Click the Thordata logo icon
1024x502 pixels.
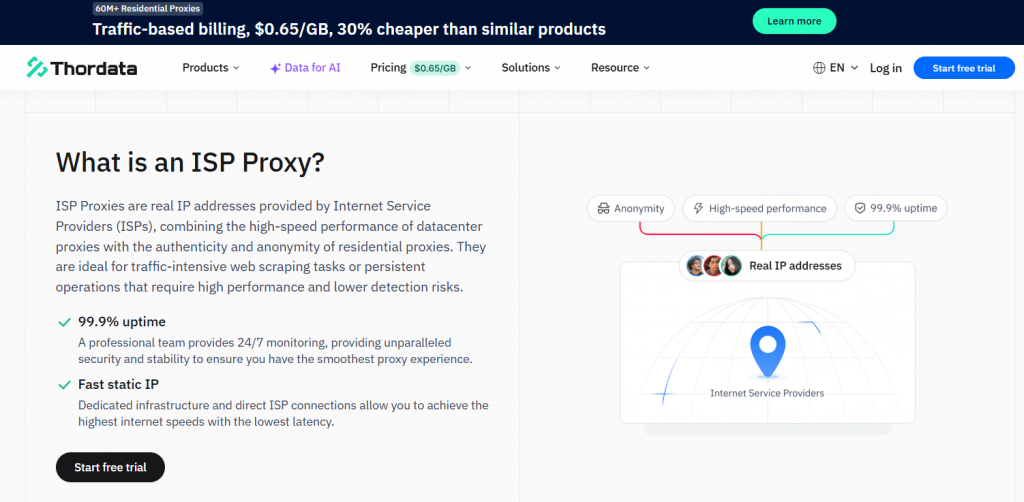click(x=37, y=68)
